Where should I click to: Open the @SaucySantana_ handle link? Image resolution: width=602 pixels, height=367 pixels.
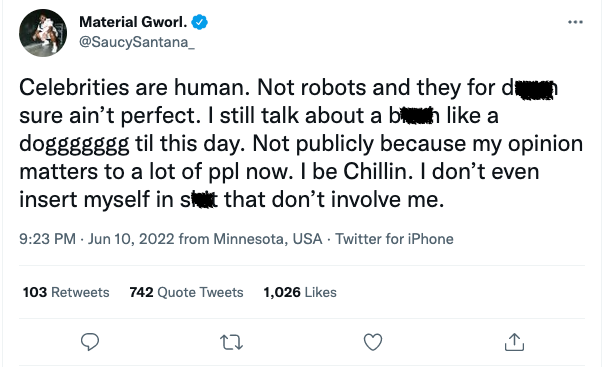pos(137,42)
